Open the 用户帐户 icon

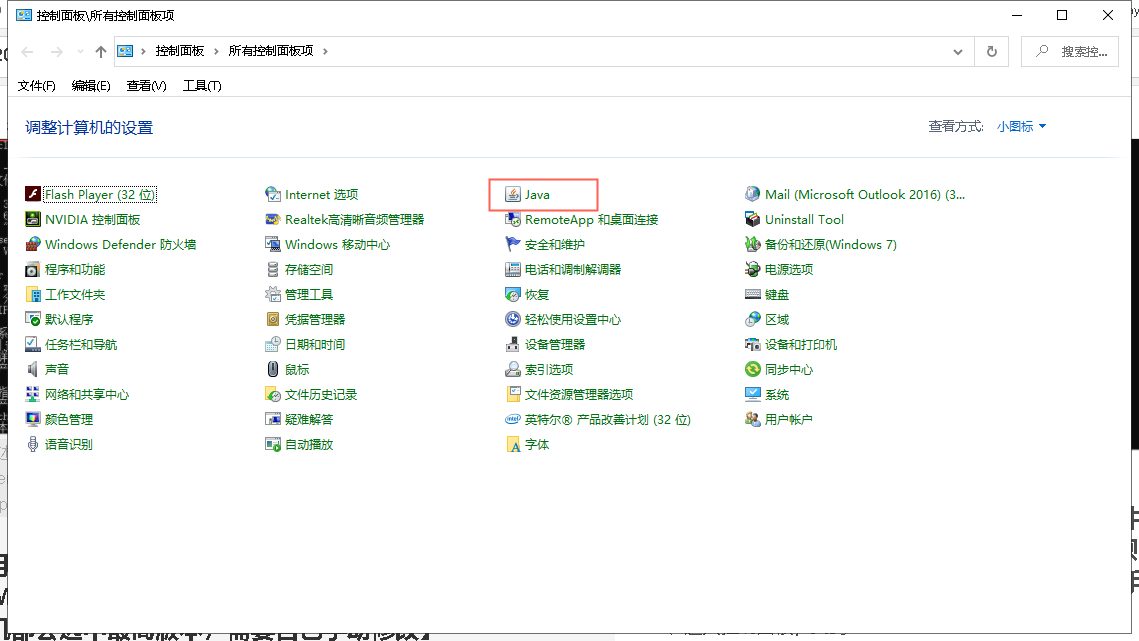753,419
